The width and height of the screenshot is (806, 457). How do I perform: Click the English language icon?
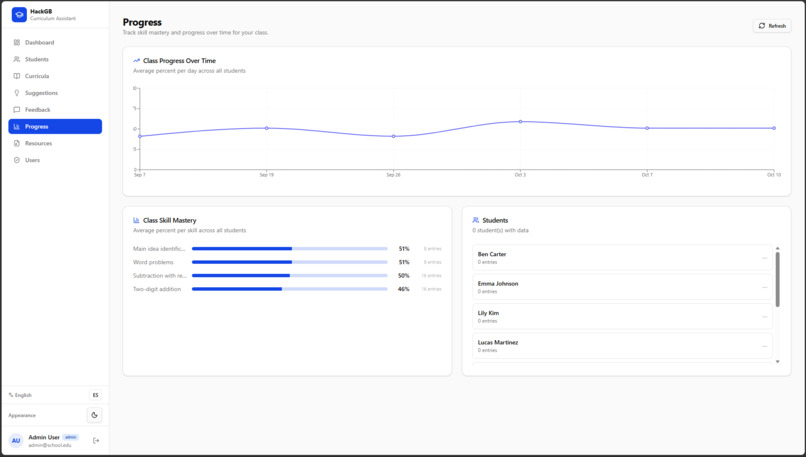coord(11,395)
